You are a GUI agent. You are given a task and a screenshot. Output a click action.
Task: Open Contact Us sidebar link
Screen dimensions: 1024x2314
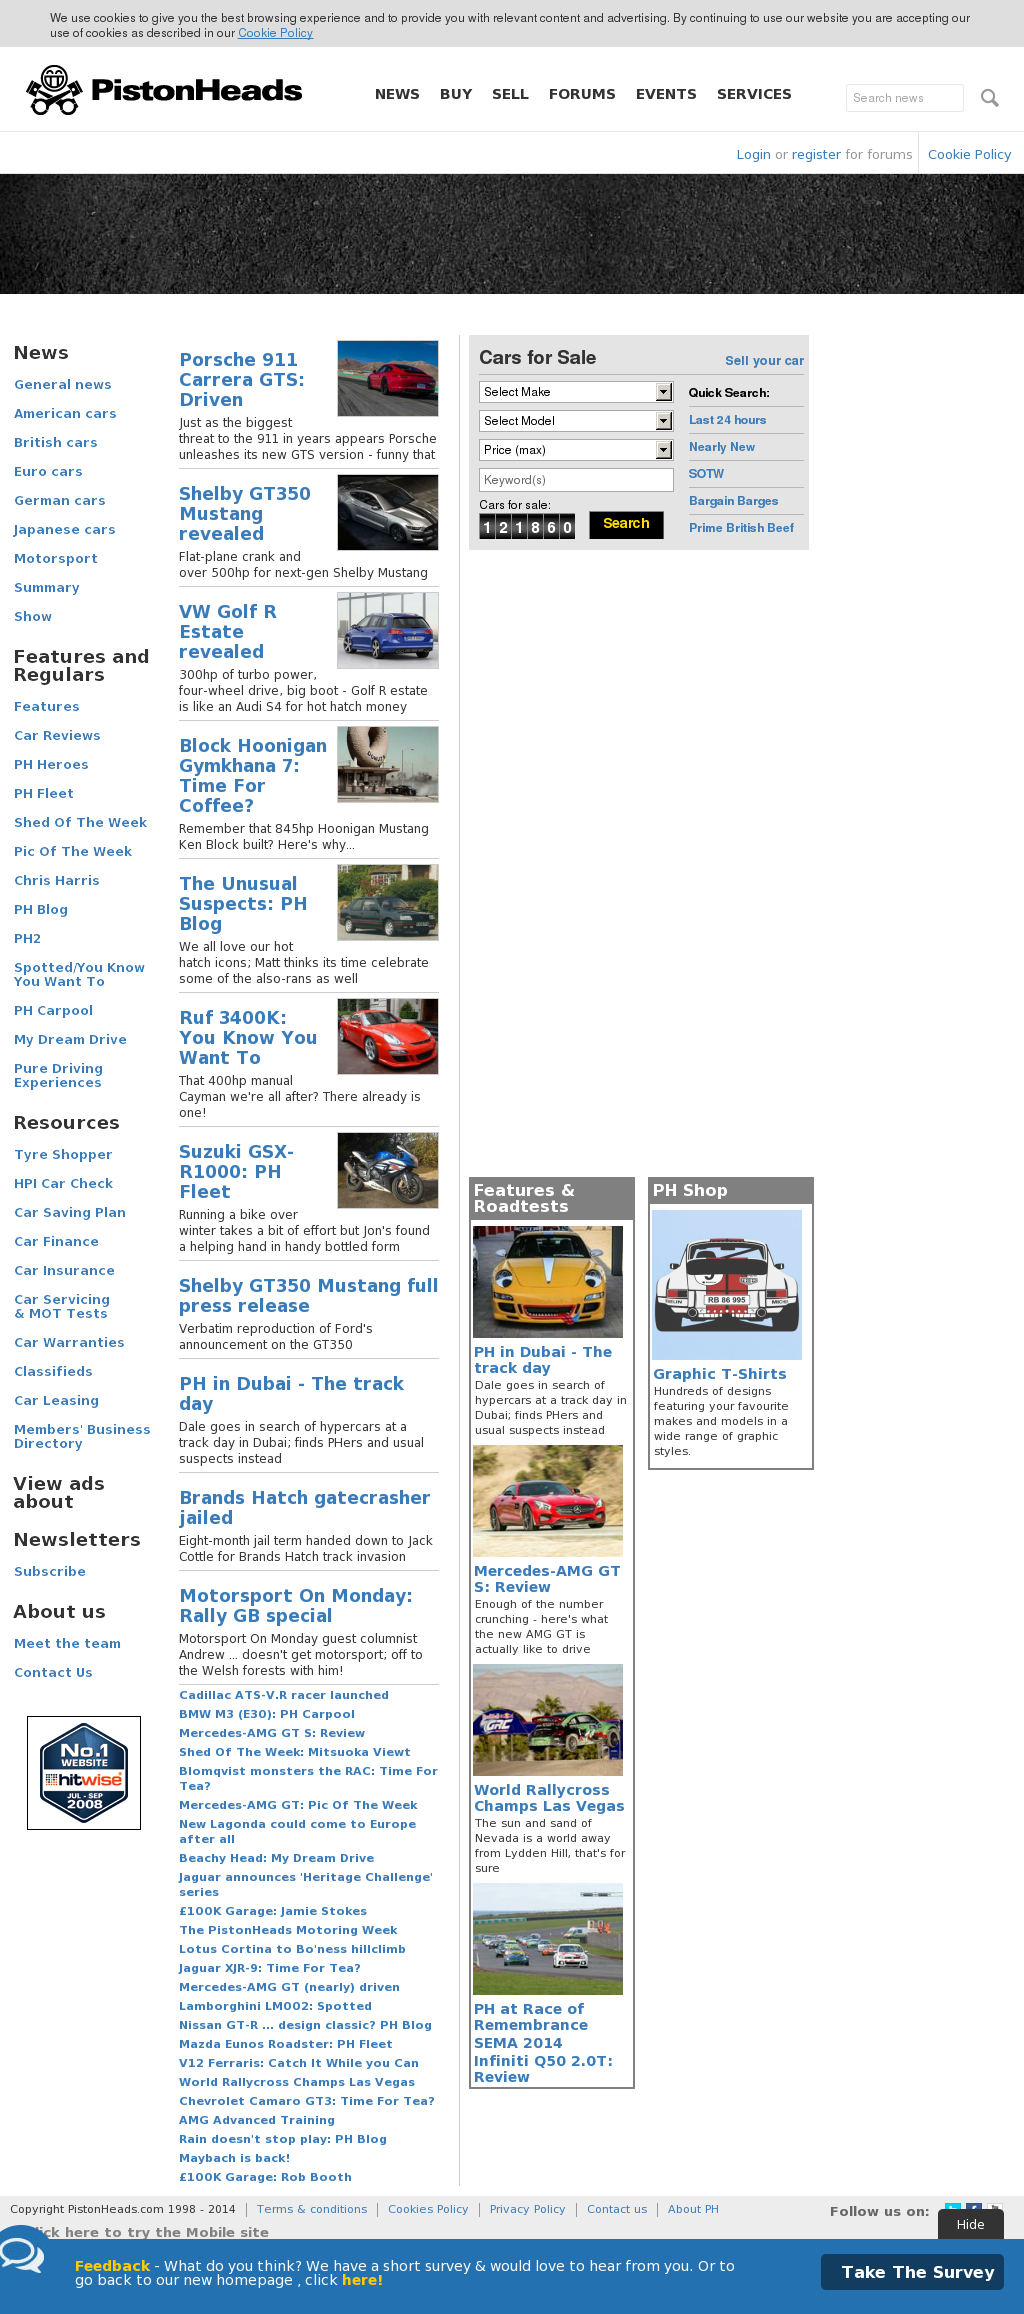coord(53,1673)
